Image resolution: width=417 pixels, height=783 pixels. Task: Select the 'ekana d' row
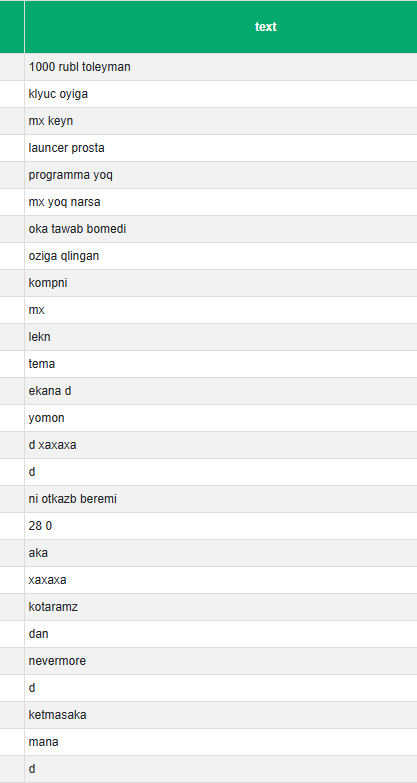[221, 391]
